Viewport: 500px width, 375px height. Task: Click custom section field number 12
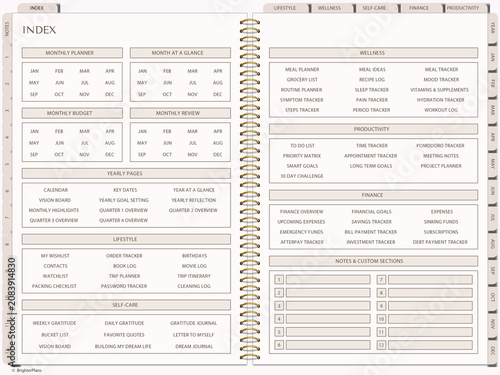(430, 345)
